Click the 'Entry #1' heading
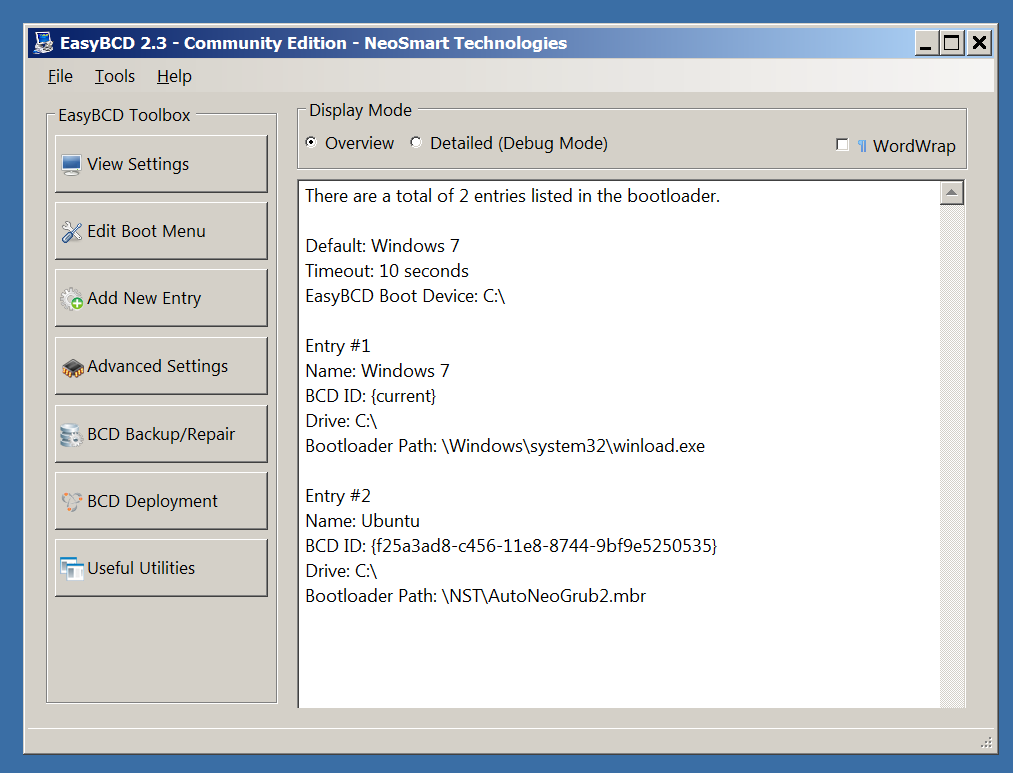The width and height of the screenshot is (1013, 773). point(338,346)
